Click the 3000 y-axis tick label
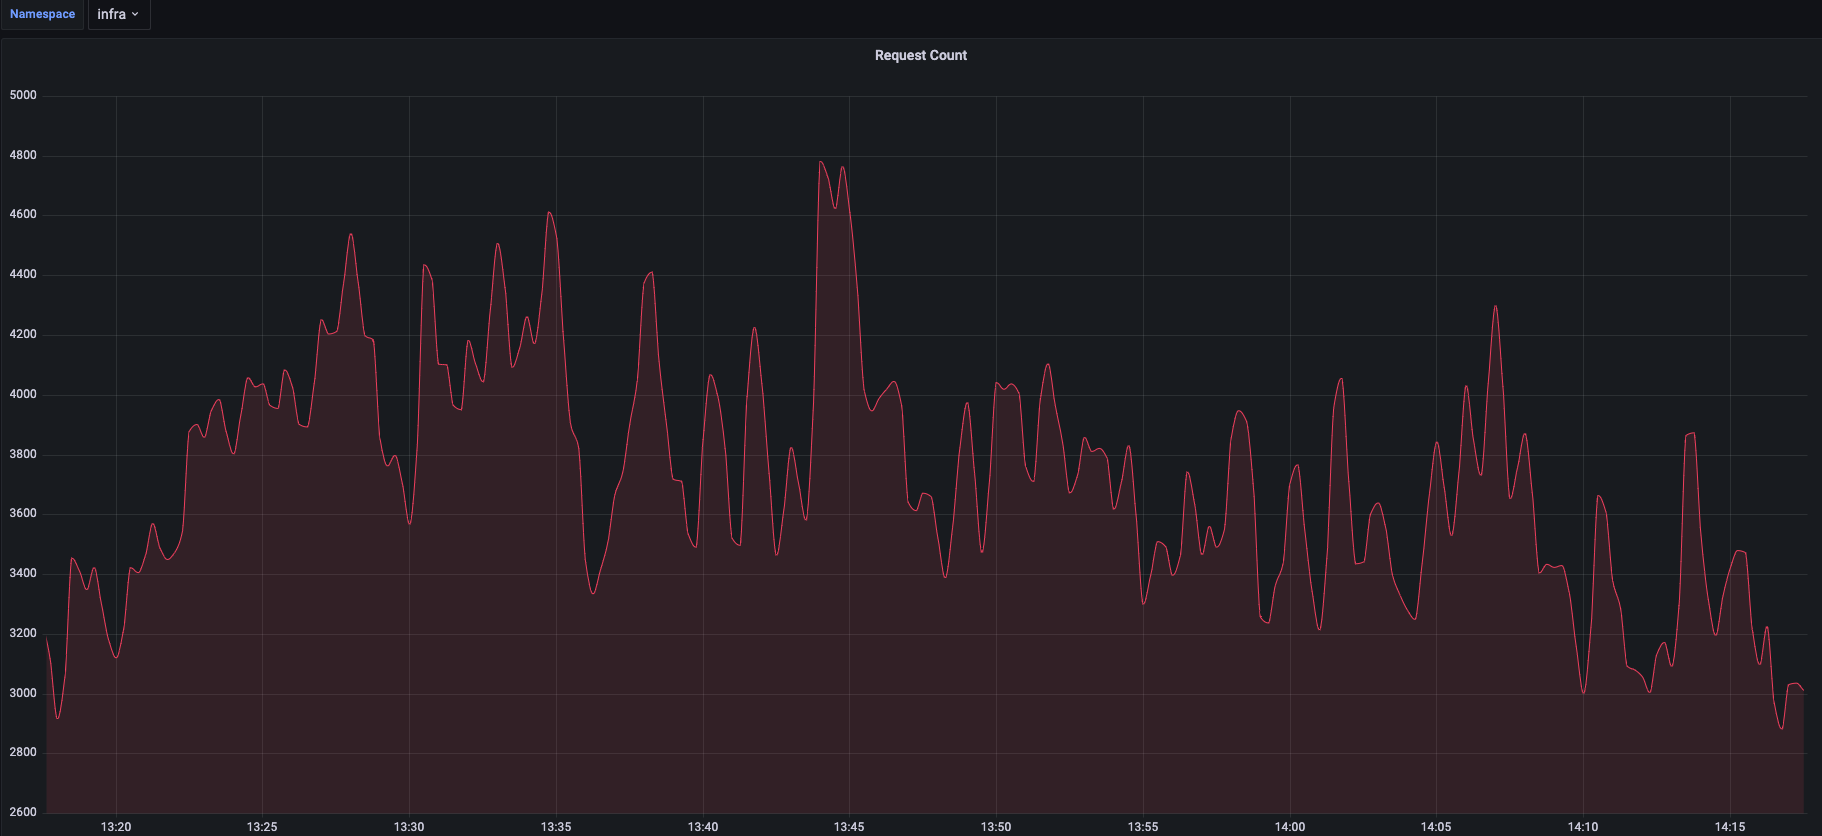Viewport: 1822px width, 836px height. point(23,693)
